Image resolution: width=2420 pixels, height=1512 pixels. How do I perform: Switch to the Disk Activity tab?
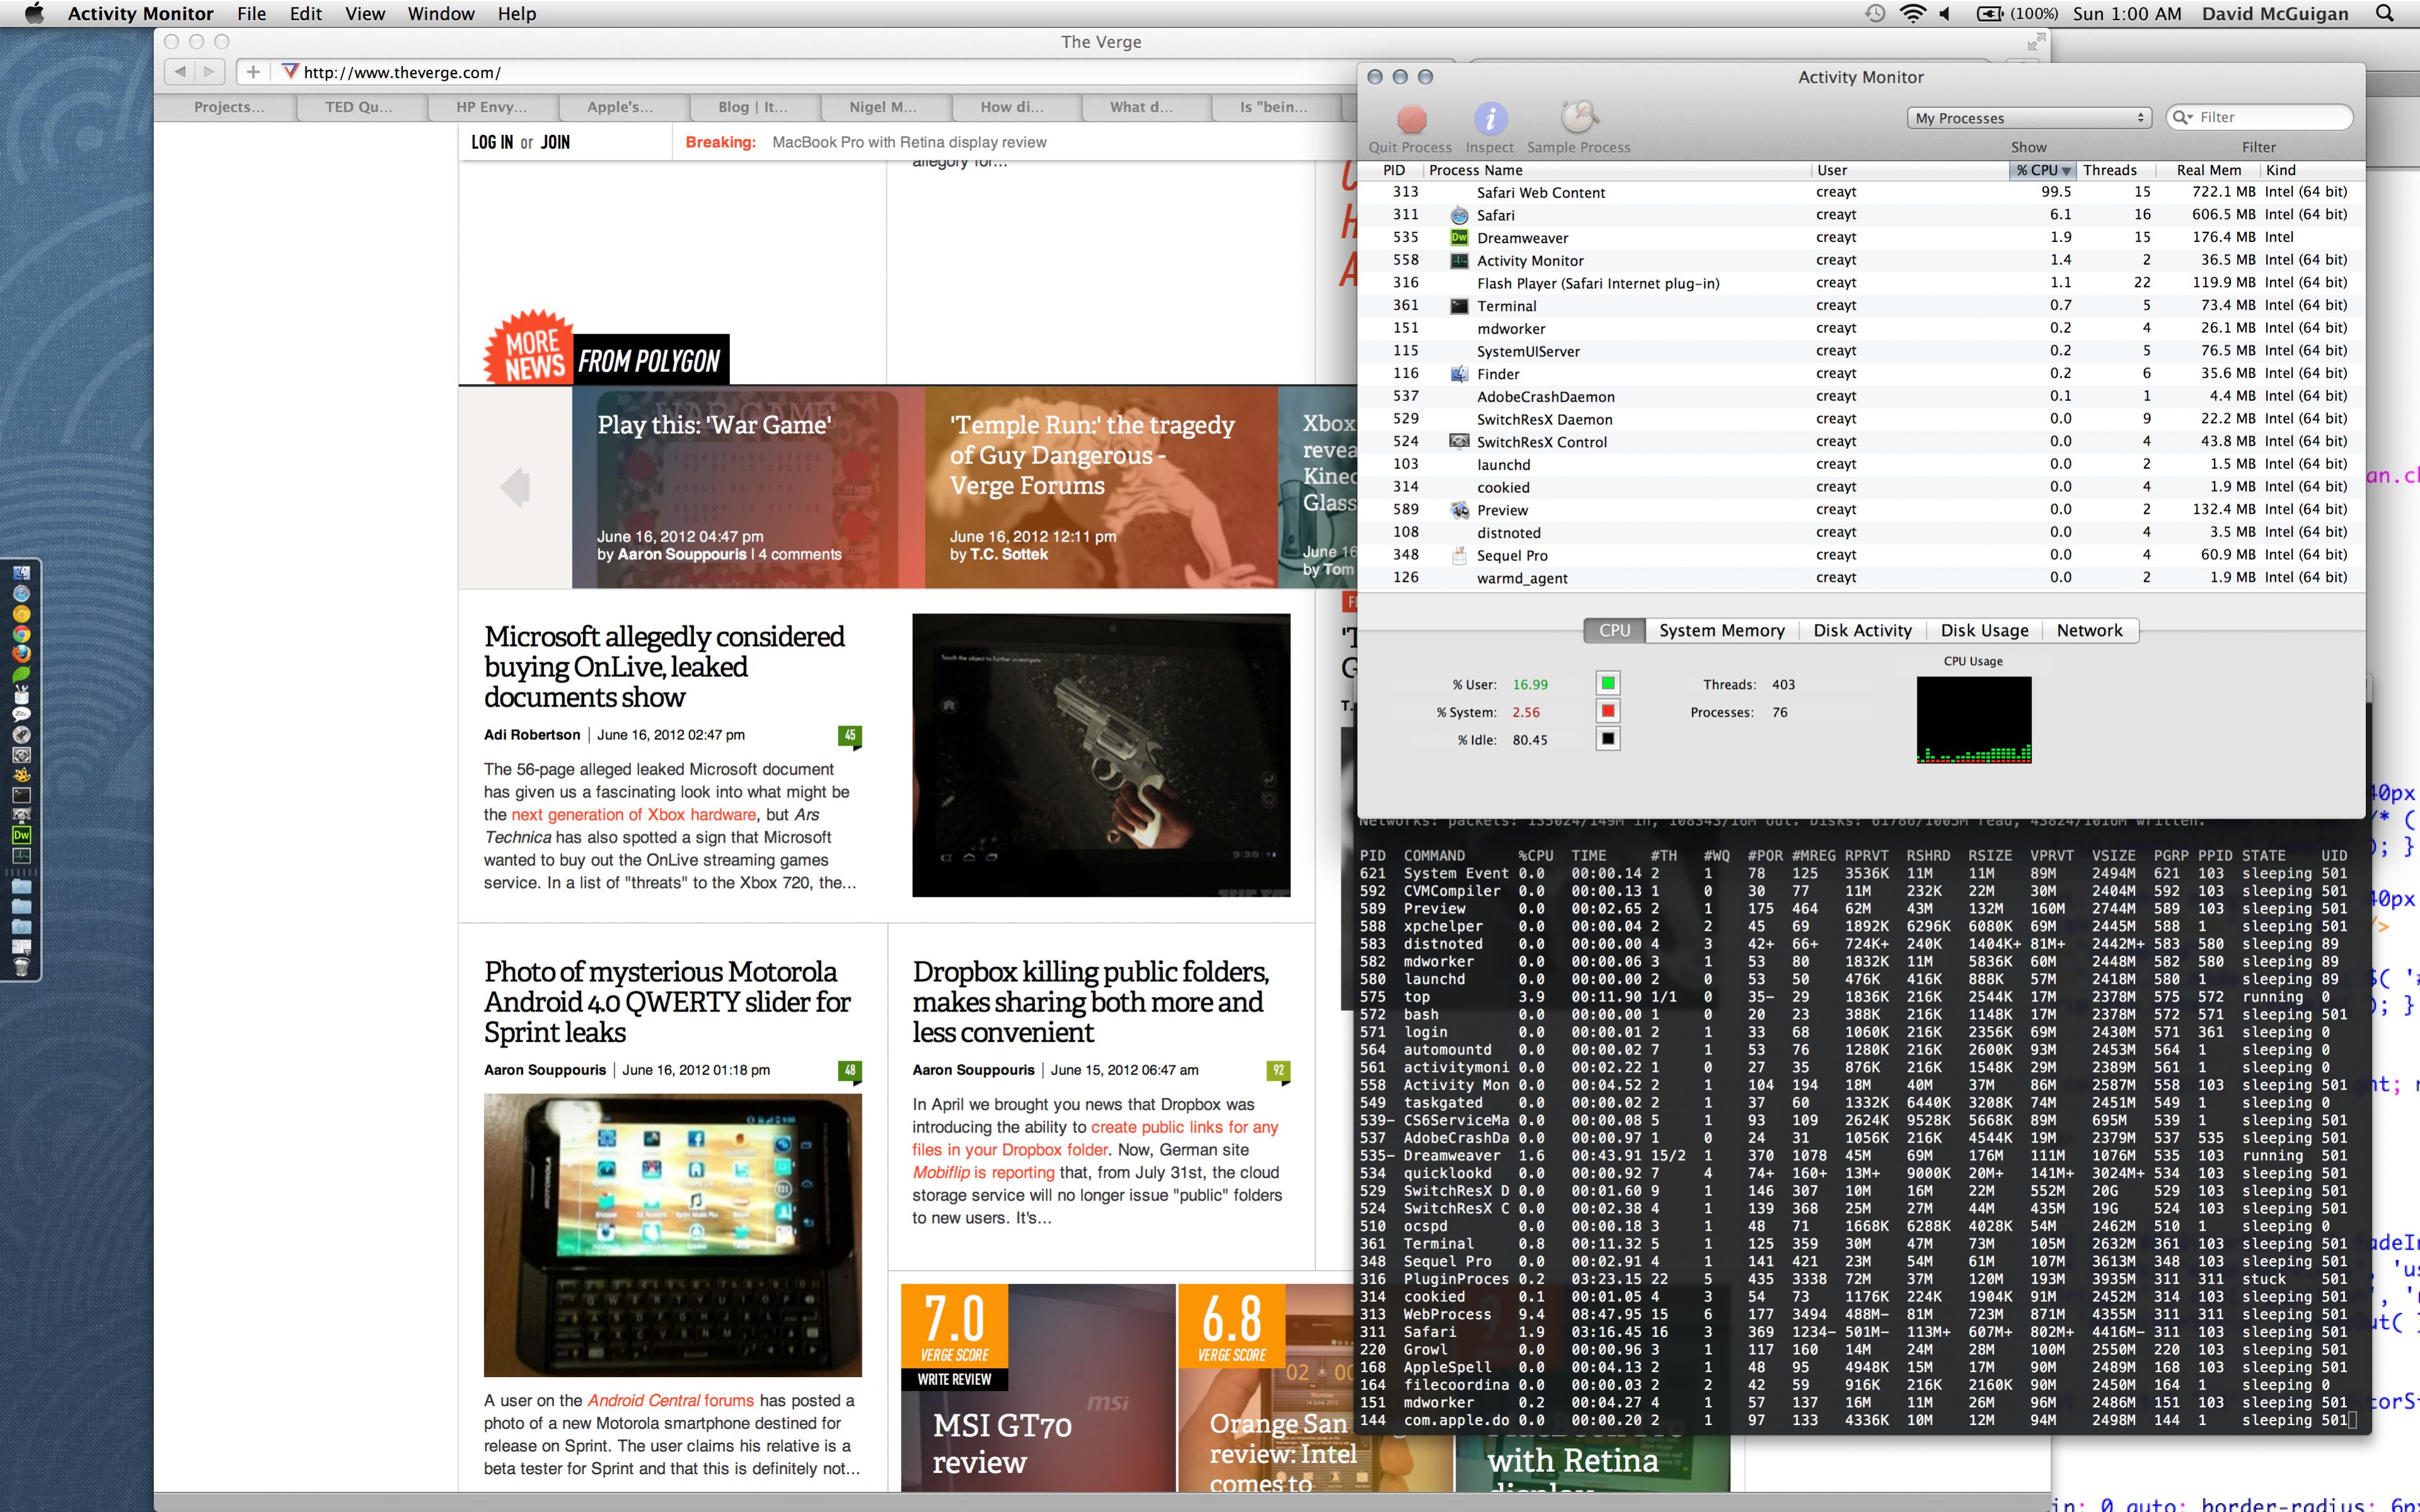pyautogui.click(x=1862, y=630)
